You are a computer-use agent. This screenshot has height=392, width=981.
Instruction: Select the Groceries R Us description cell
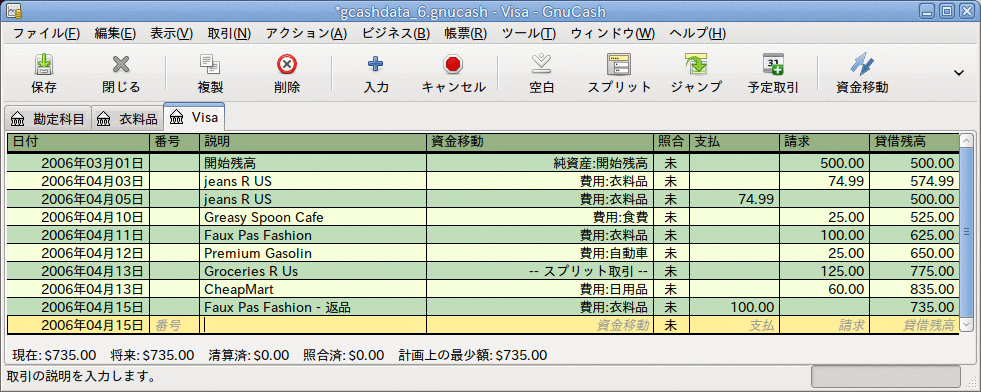pos(313,272)
